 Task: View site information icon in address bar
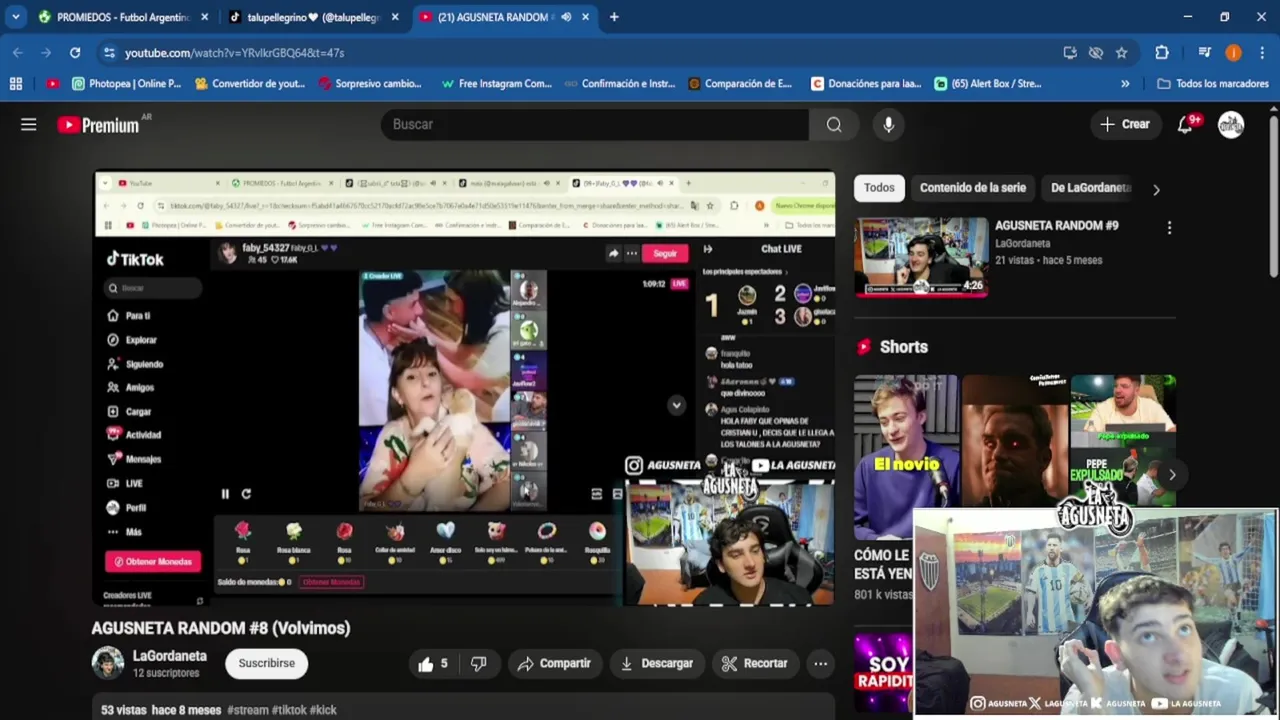coord(109,52)
